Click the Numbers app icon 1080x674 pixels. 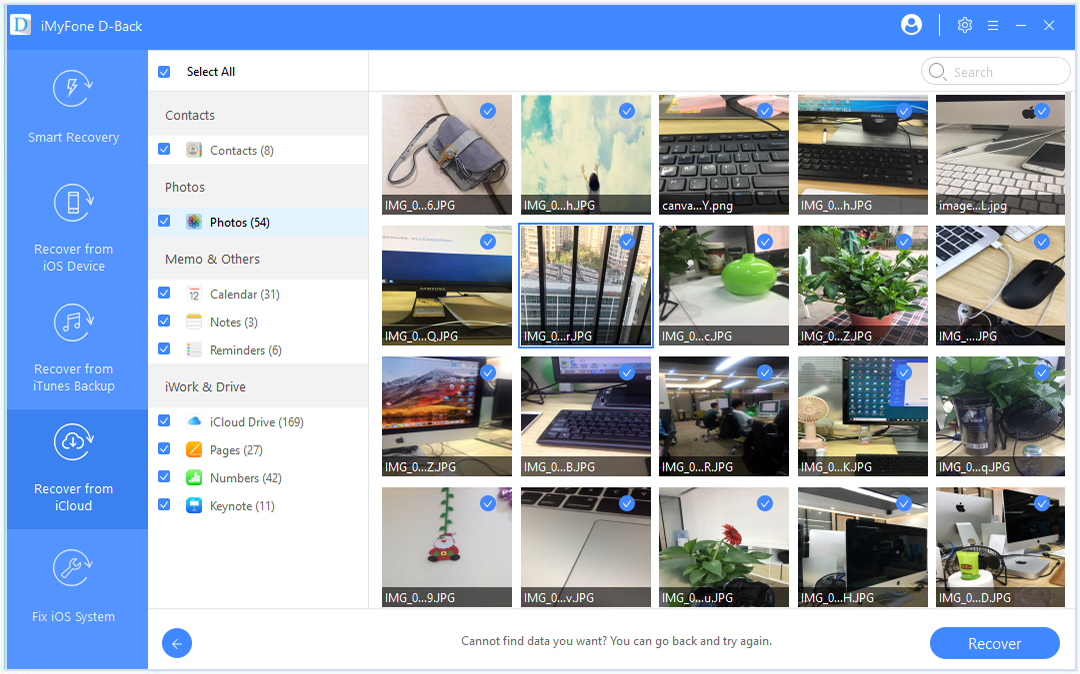pyautogui.click(x=194, y=477)
